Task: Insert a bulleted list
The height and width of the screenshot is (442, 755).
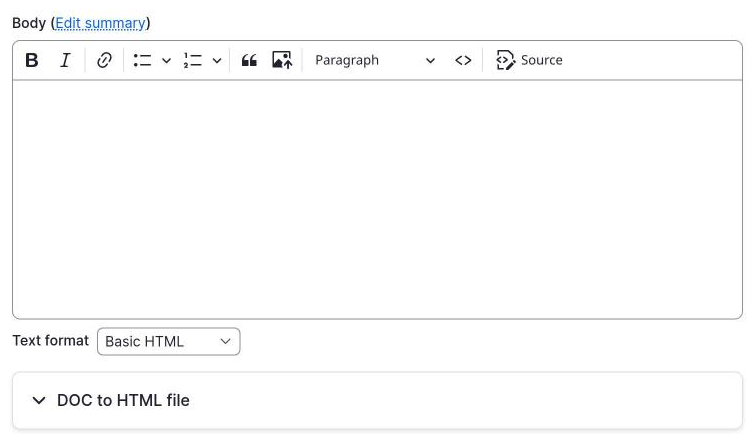Action: click(x=143, y=61)
